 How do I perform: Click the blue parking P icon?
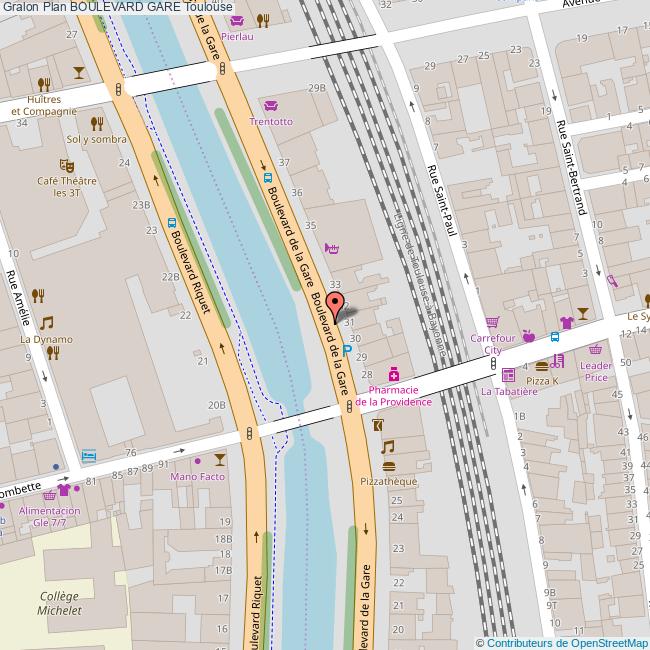[347, 351]
